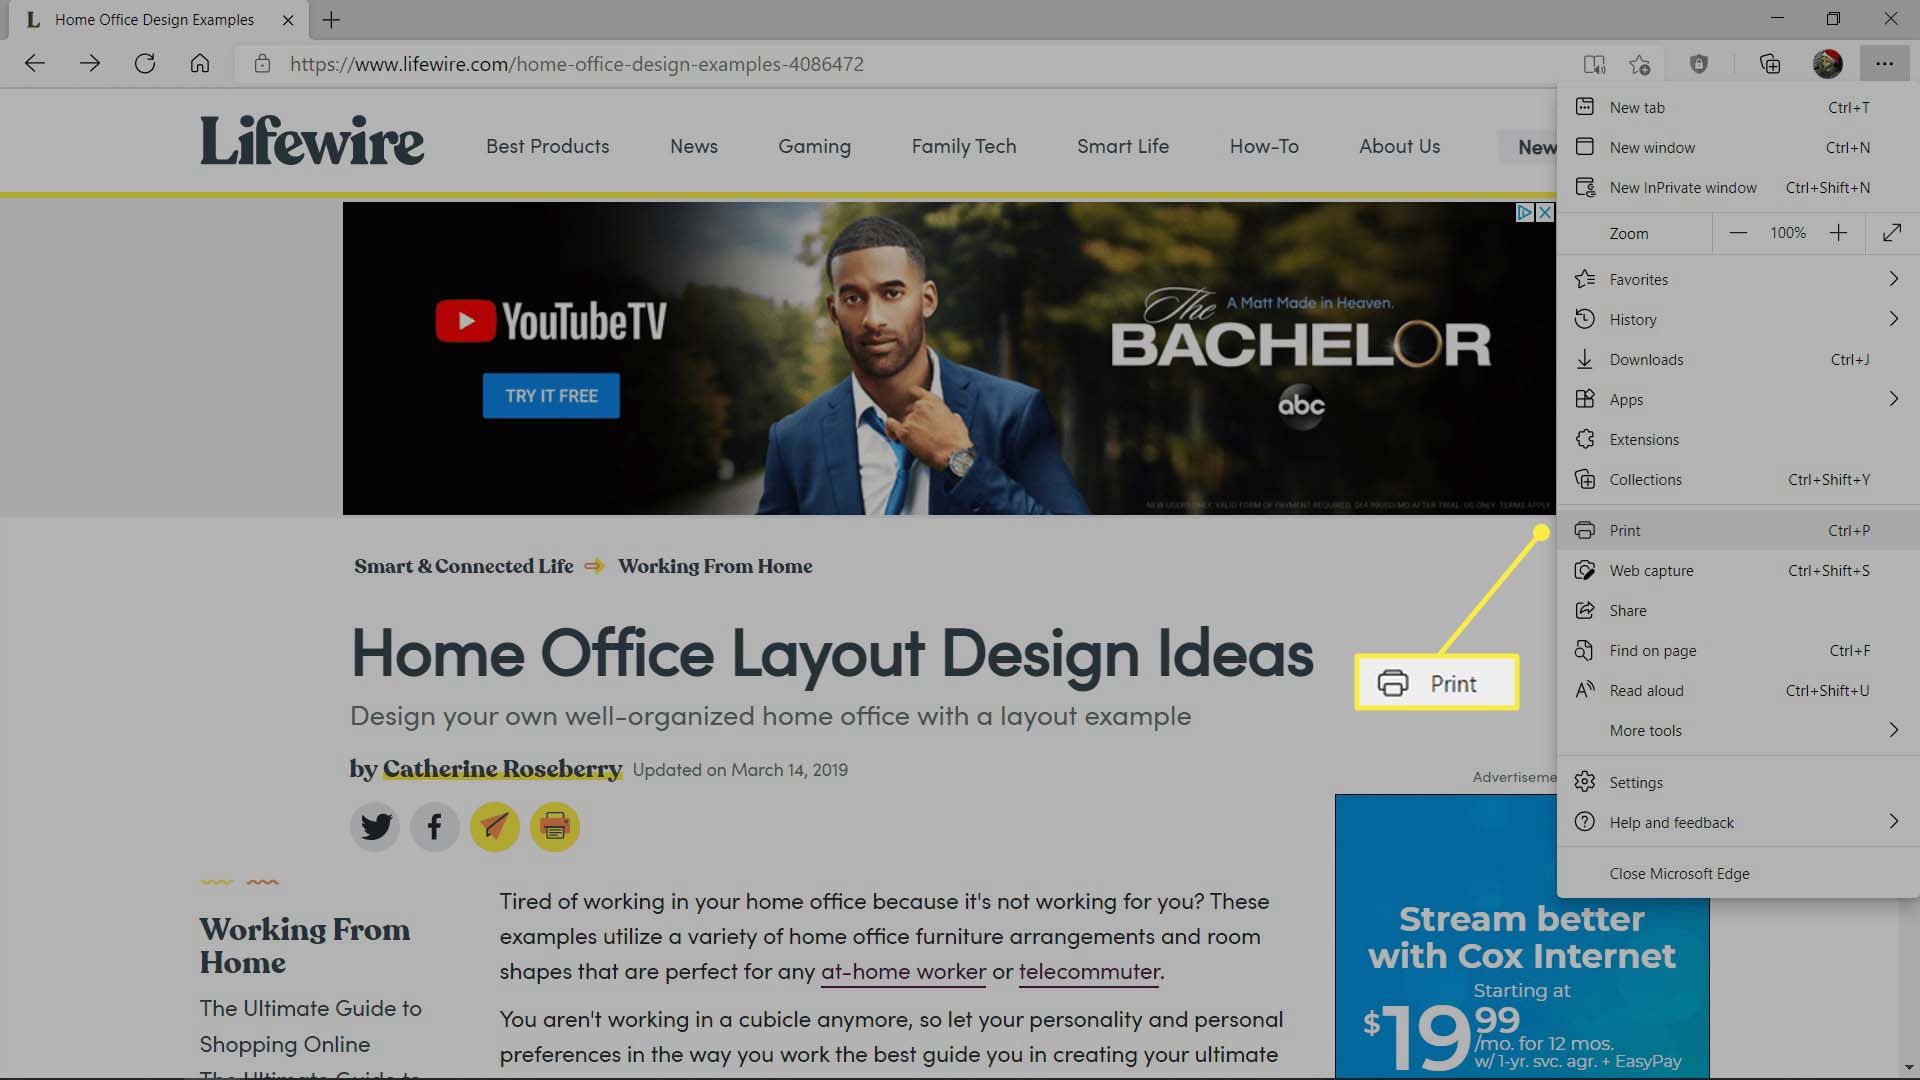Click the Facebook share icon on article
This screenshot has height=1080, width=1920.
[435, 827]
